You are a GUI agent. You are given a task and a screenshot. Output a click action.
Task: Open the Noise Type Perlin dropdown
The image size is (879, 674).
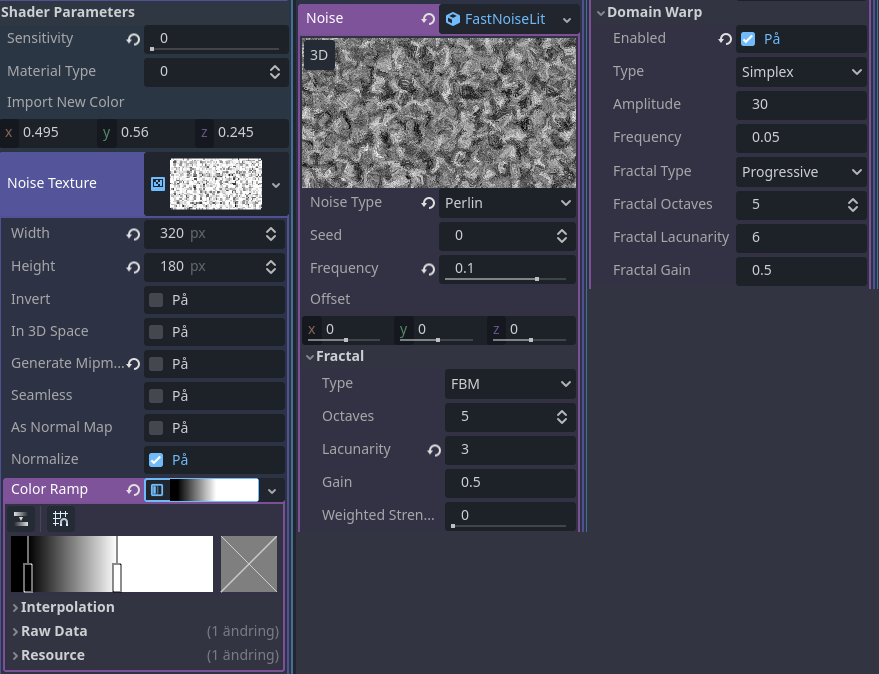[507, 203]
